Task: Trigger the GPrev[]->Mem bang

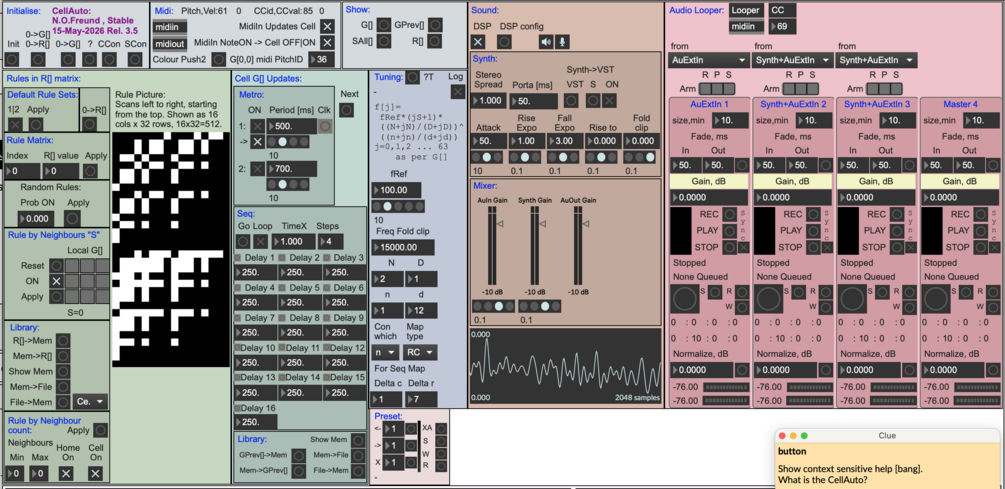Action: coord(299,455)
